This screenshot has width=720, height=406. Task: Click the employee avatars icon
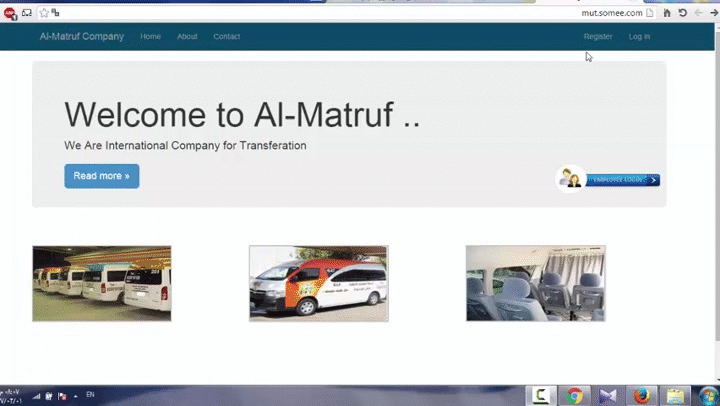pos(570,179)
